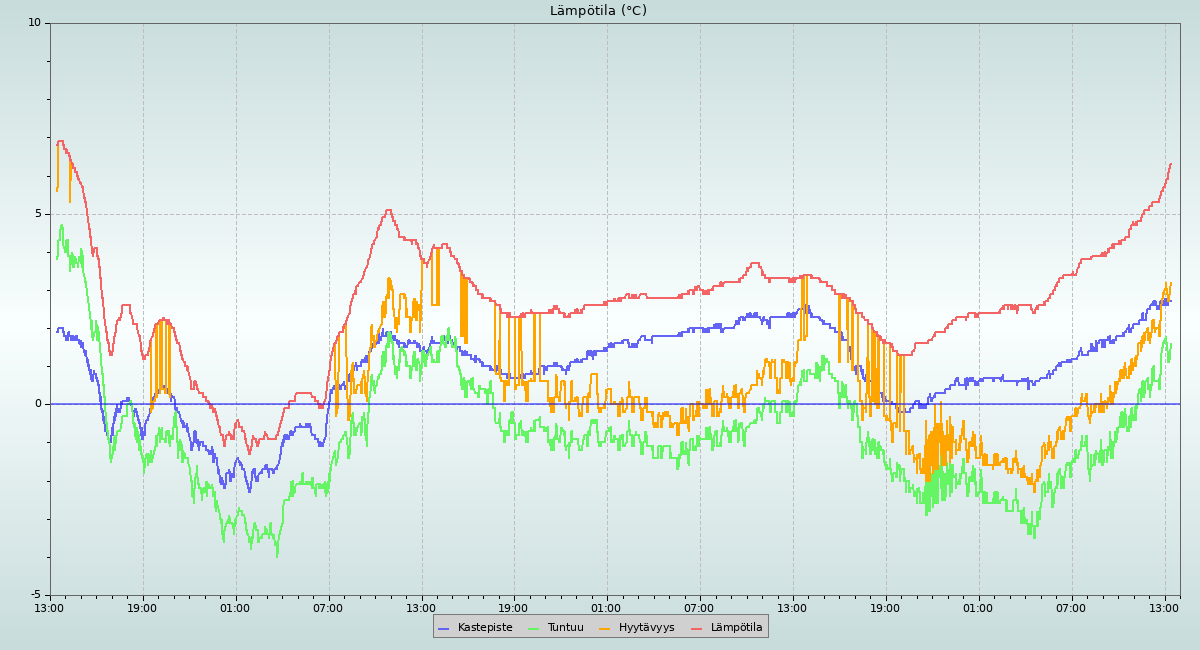Click the blue Kastepiste legend line marker
This screenshot has width=1200, height=650.
click(x=444, y=628)
